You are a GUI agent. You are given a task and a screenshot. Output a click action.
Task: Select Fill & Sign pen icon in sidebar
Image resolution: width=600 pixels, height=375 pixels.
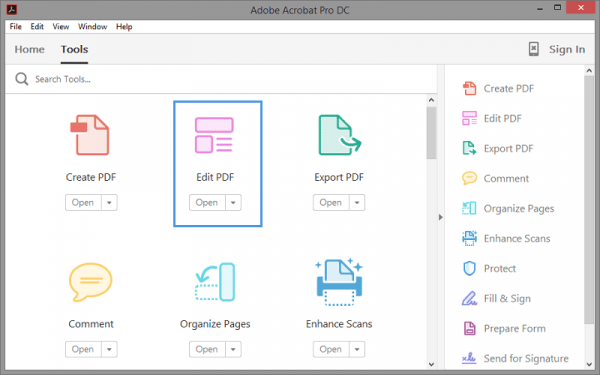tap(470, 298)
